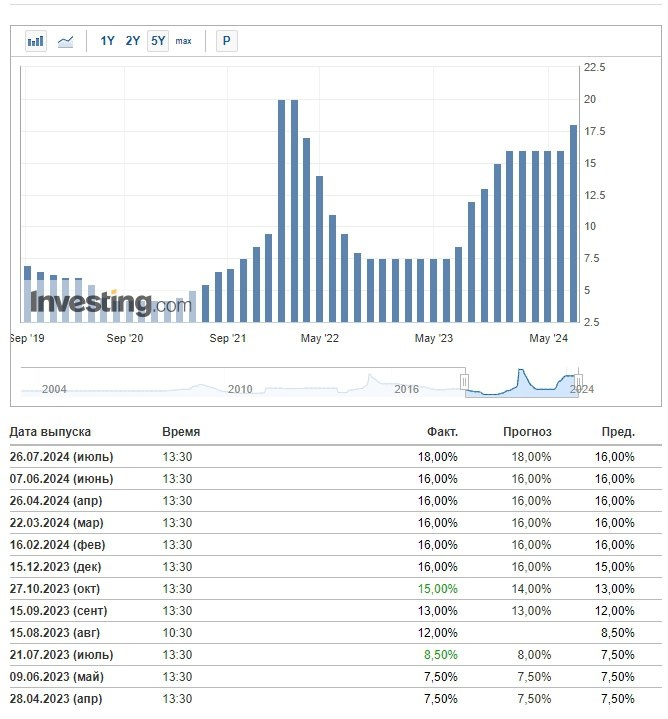Click the last 18% bar in chart

click(574, 224)
